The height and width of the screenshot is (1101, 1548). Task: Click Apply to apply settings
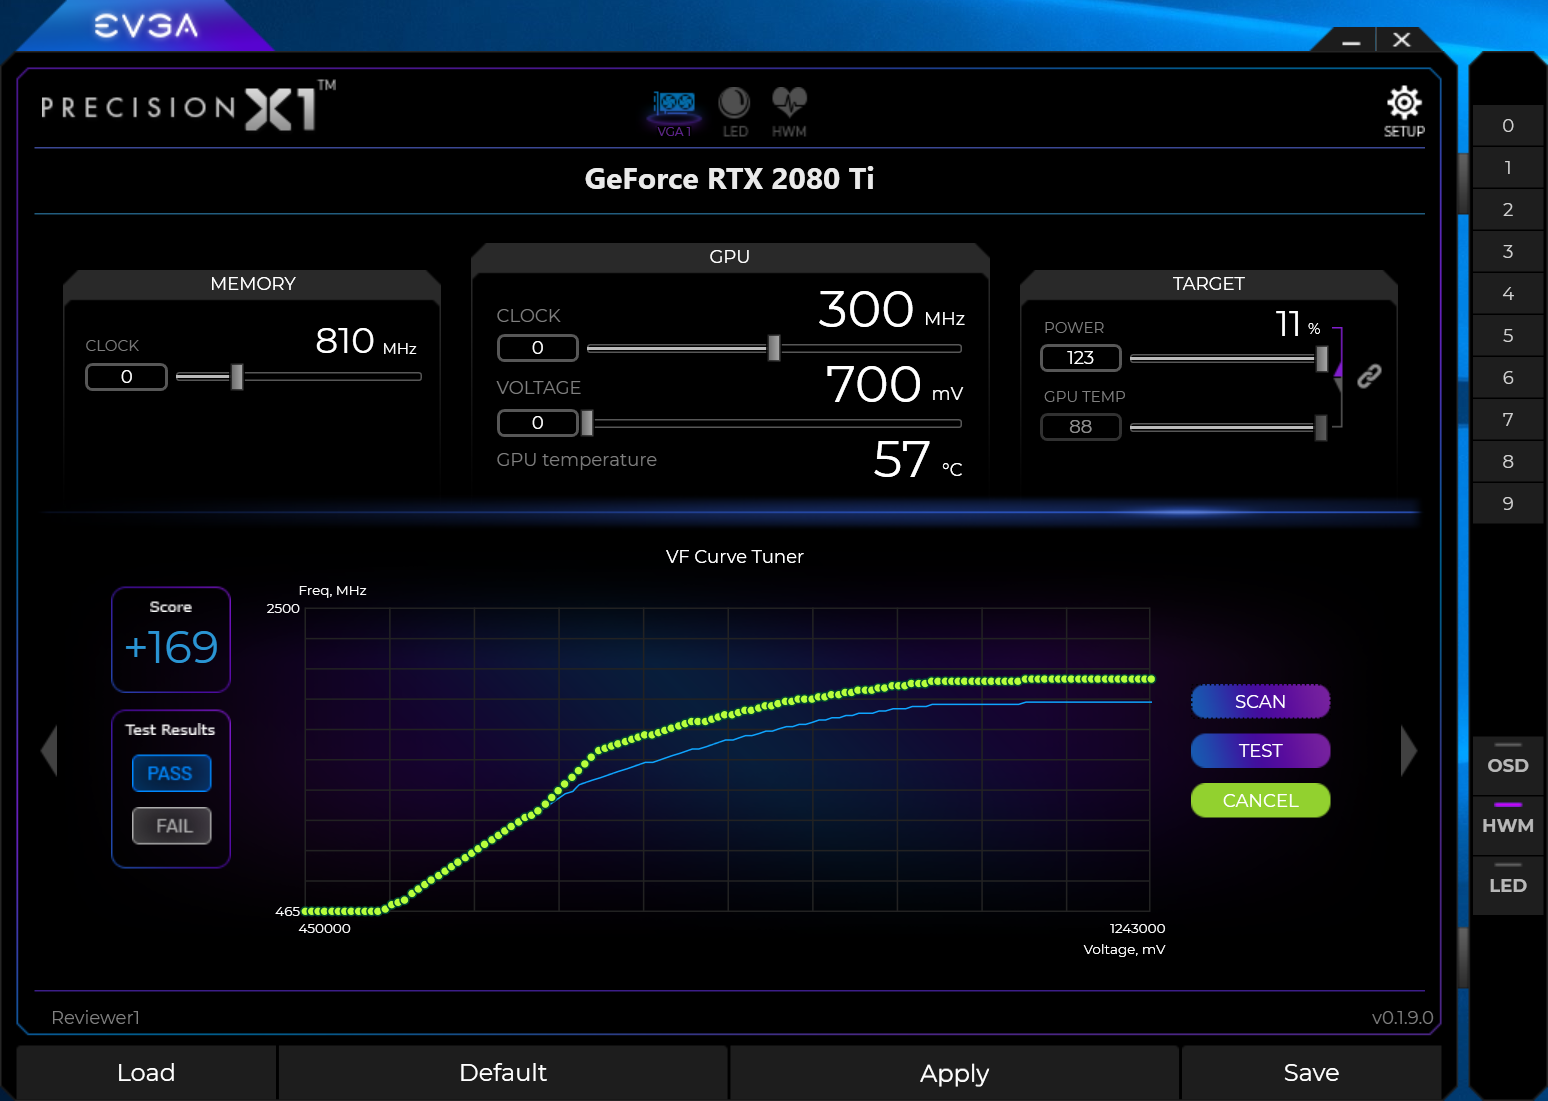[955, 1073]
